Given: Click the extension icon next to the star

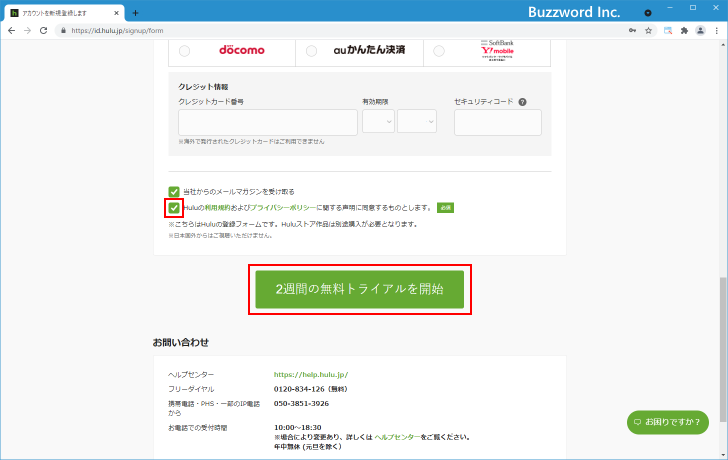Looking at the screenshot, I should (668, 31).
